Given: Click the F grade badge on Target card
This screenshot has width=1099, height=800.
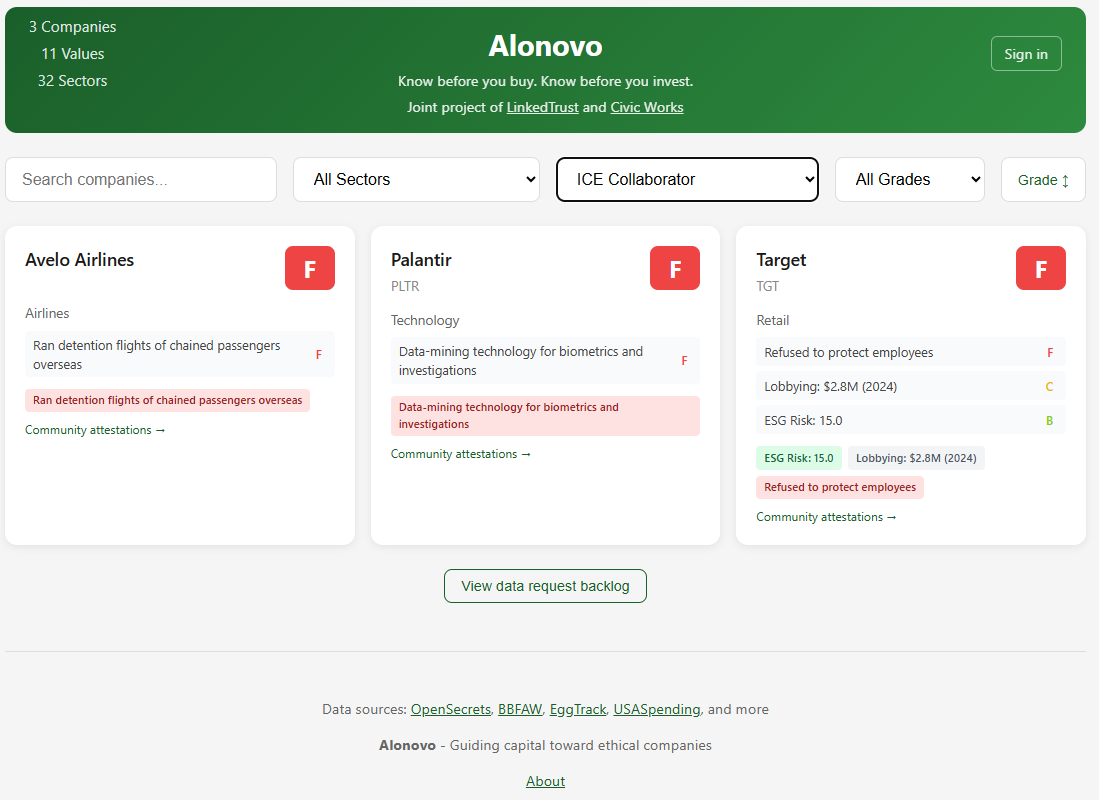Looking at the screenshot, I should (x=1040, y=268).
